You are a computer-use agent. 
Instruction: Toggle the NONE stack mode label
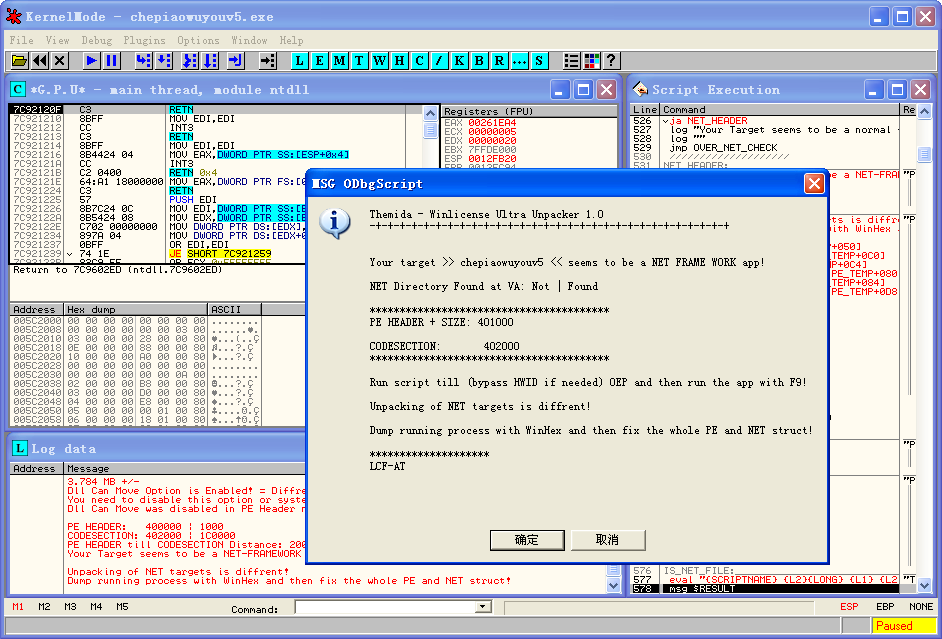click(921, 607)
